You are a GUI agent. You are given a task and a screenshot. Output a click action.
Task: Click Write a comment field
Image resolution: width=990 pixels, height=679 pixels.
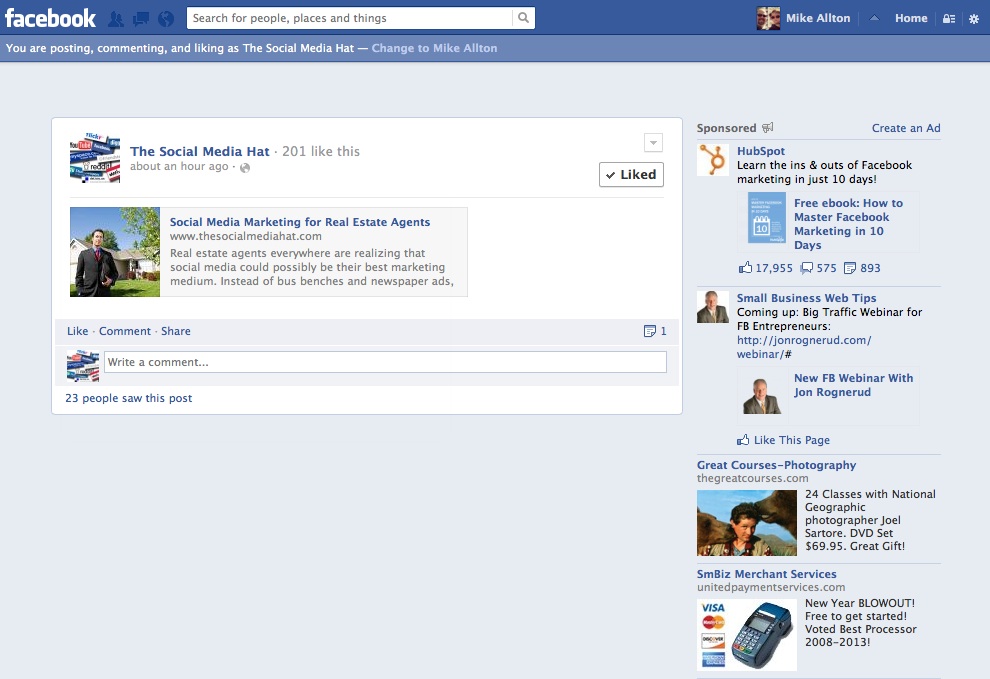(x=385, y=362)
